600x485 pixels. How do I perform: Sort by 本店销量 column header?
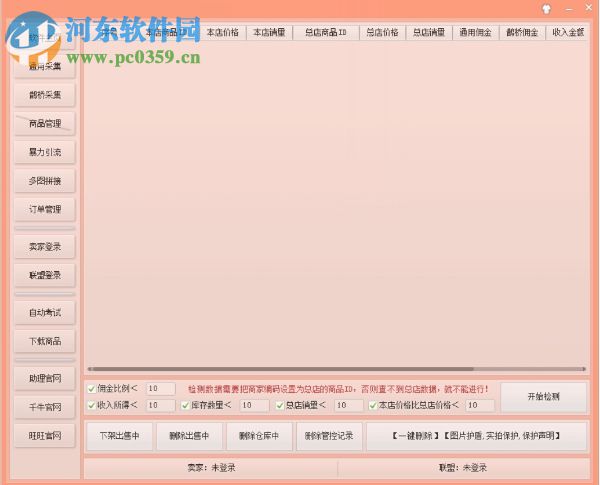click(269, 33)
